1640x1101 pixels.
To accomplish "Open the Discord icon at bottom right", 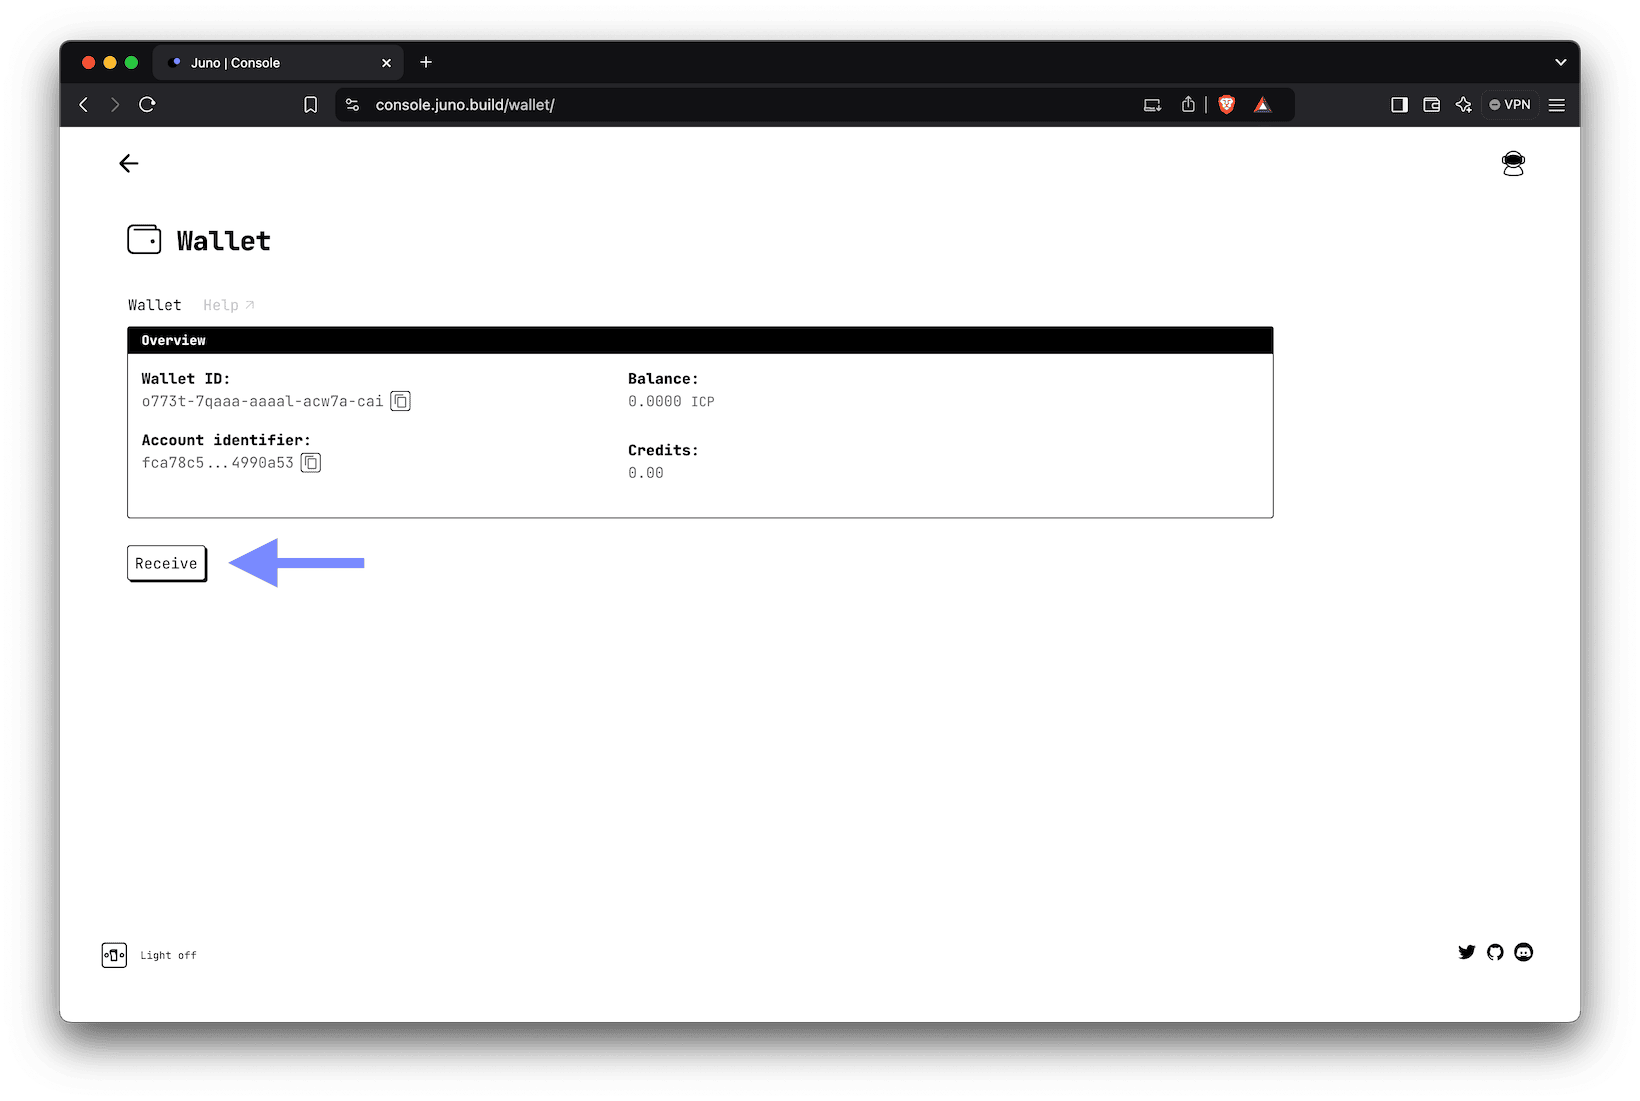I will tap(1523, 952).
